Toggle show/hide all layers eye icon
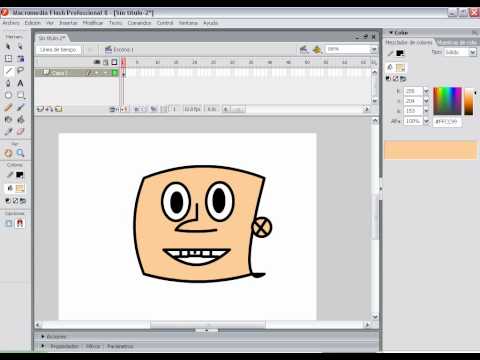 (97, 62)
